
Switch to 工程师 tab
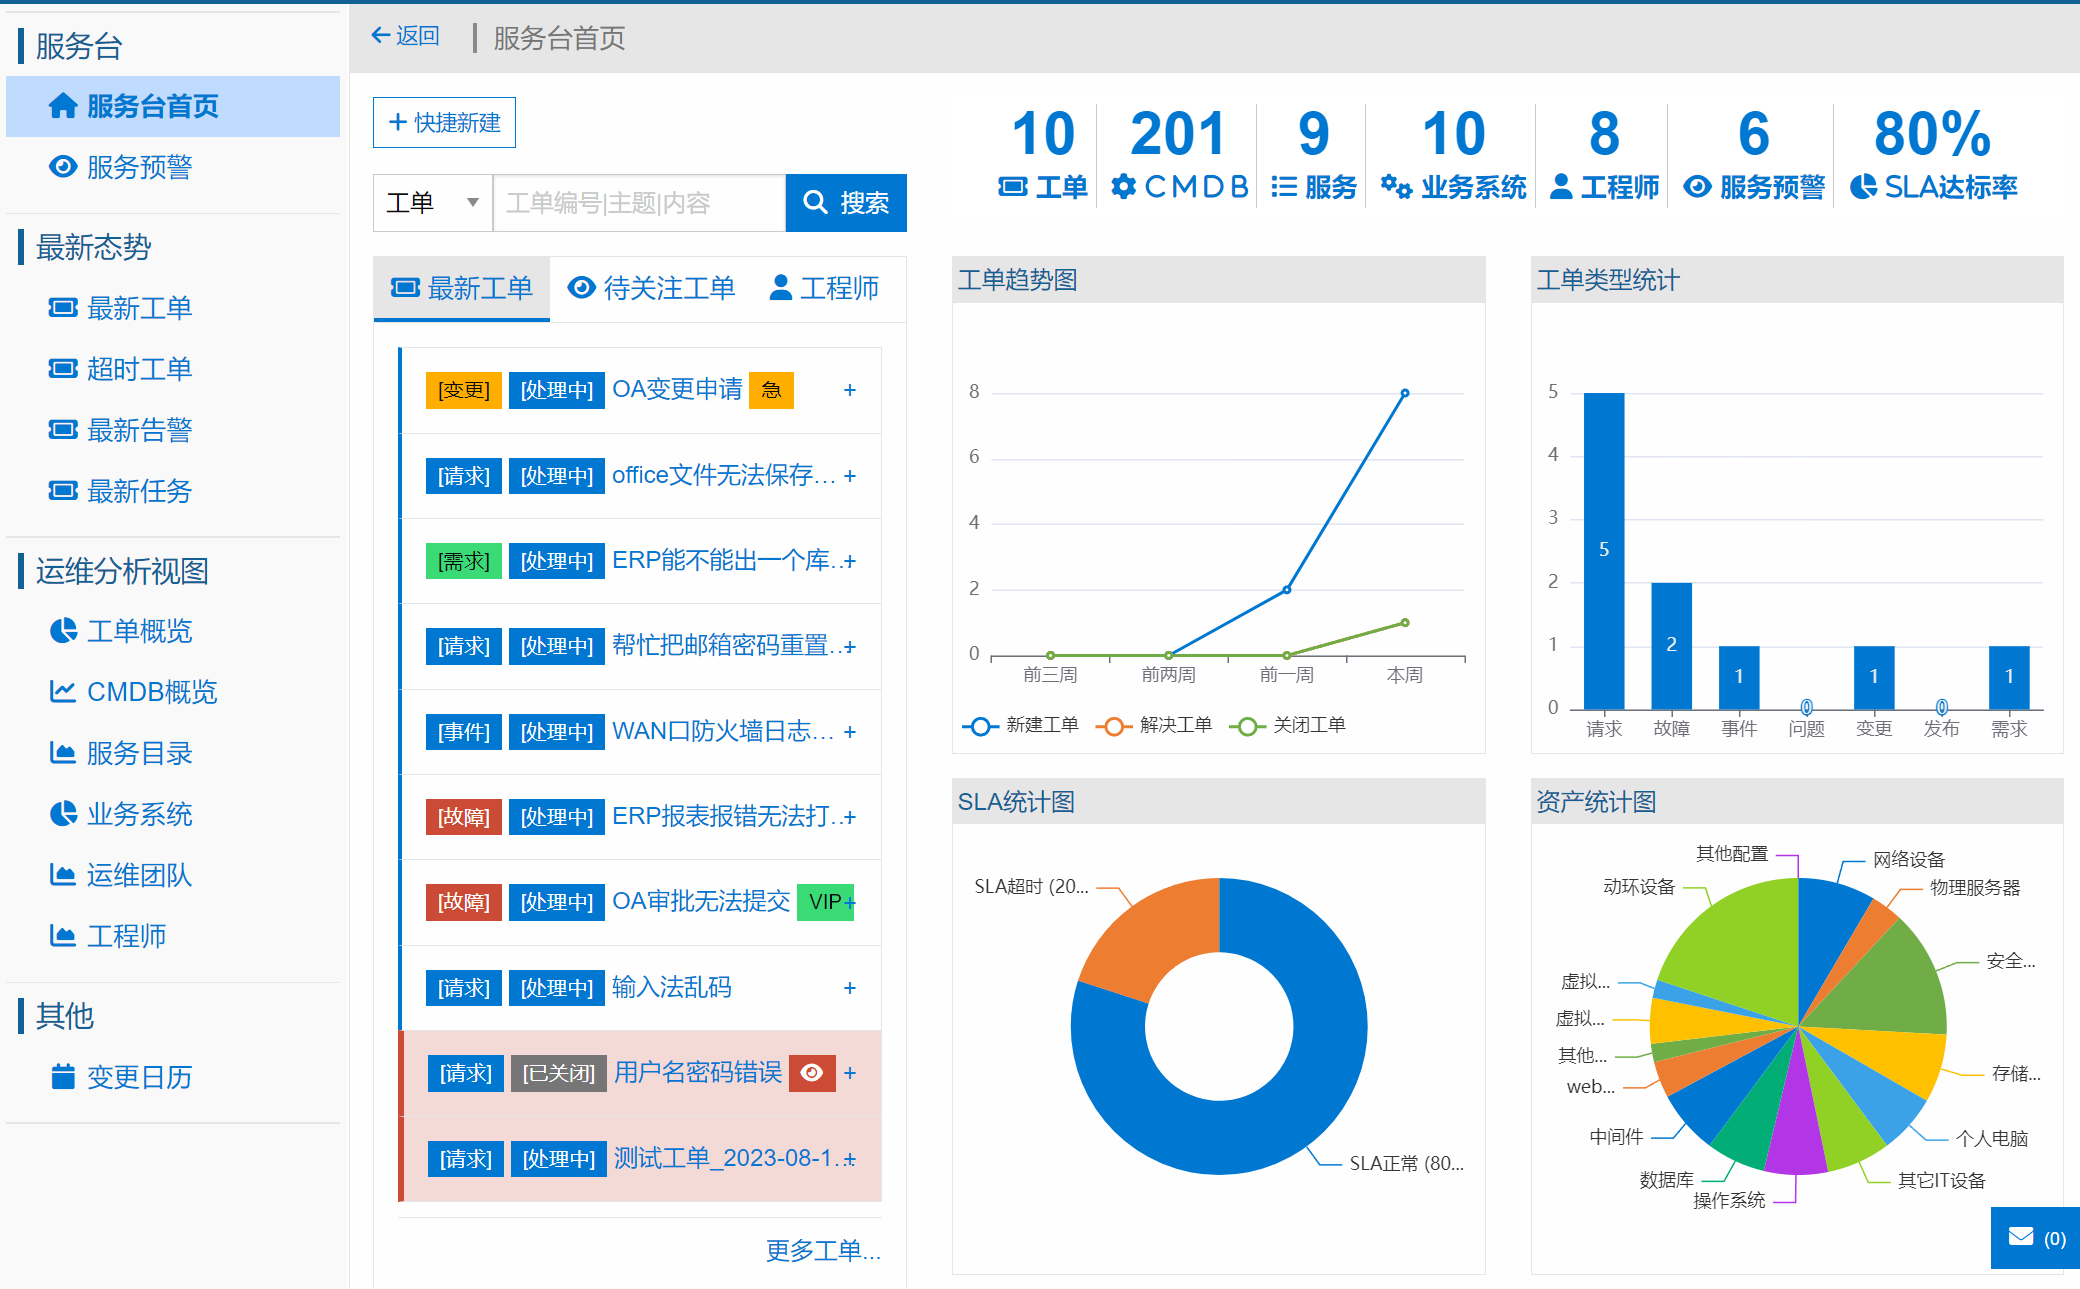tap(824, 289)
